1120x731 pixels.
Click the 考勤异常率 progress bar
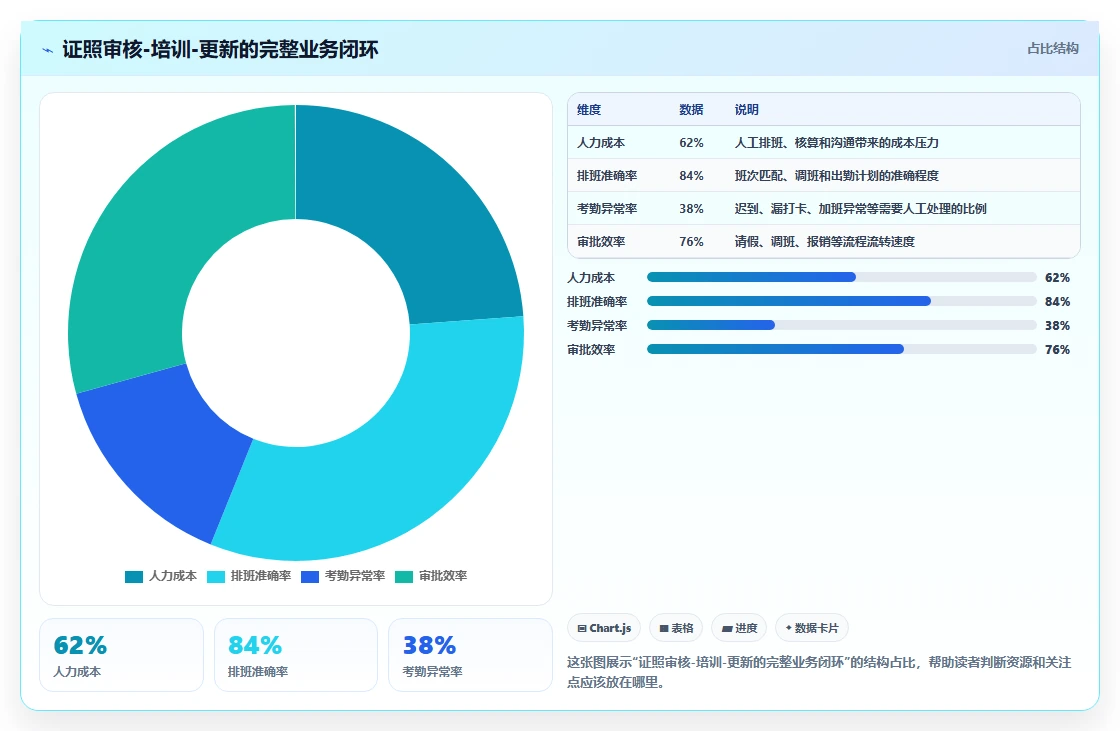(841, 325)
